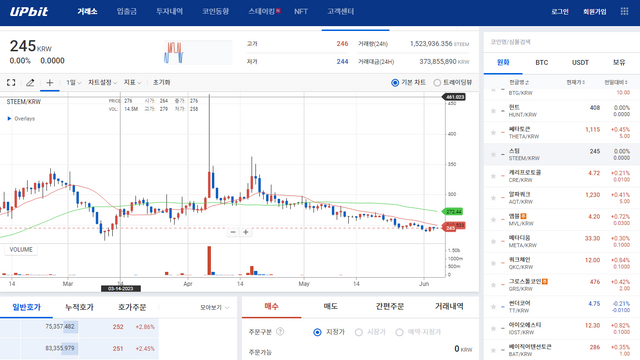Click the orange badge next to 그로스톨코인

545,281
